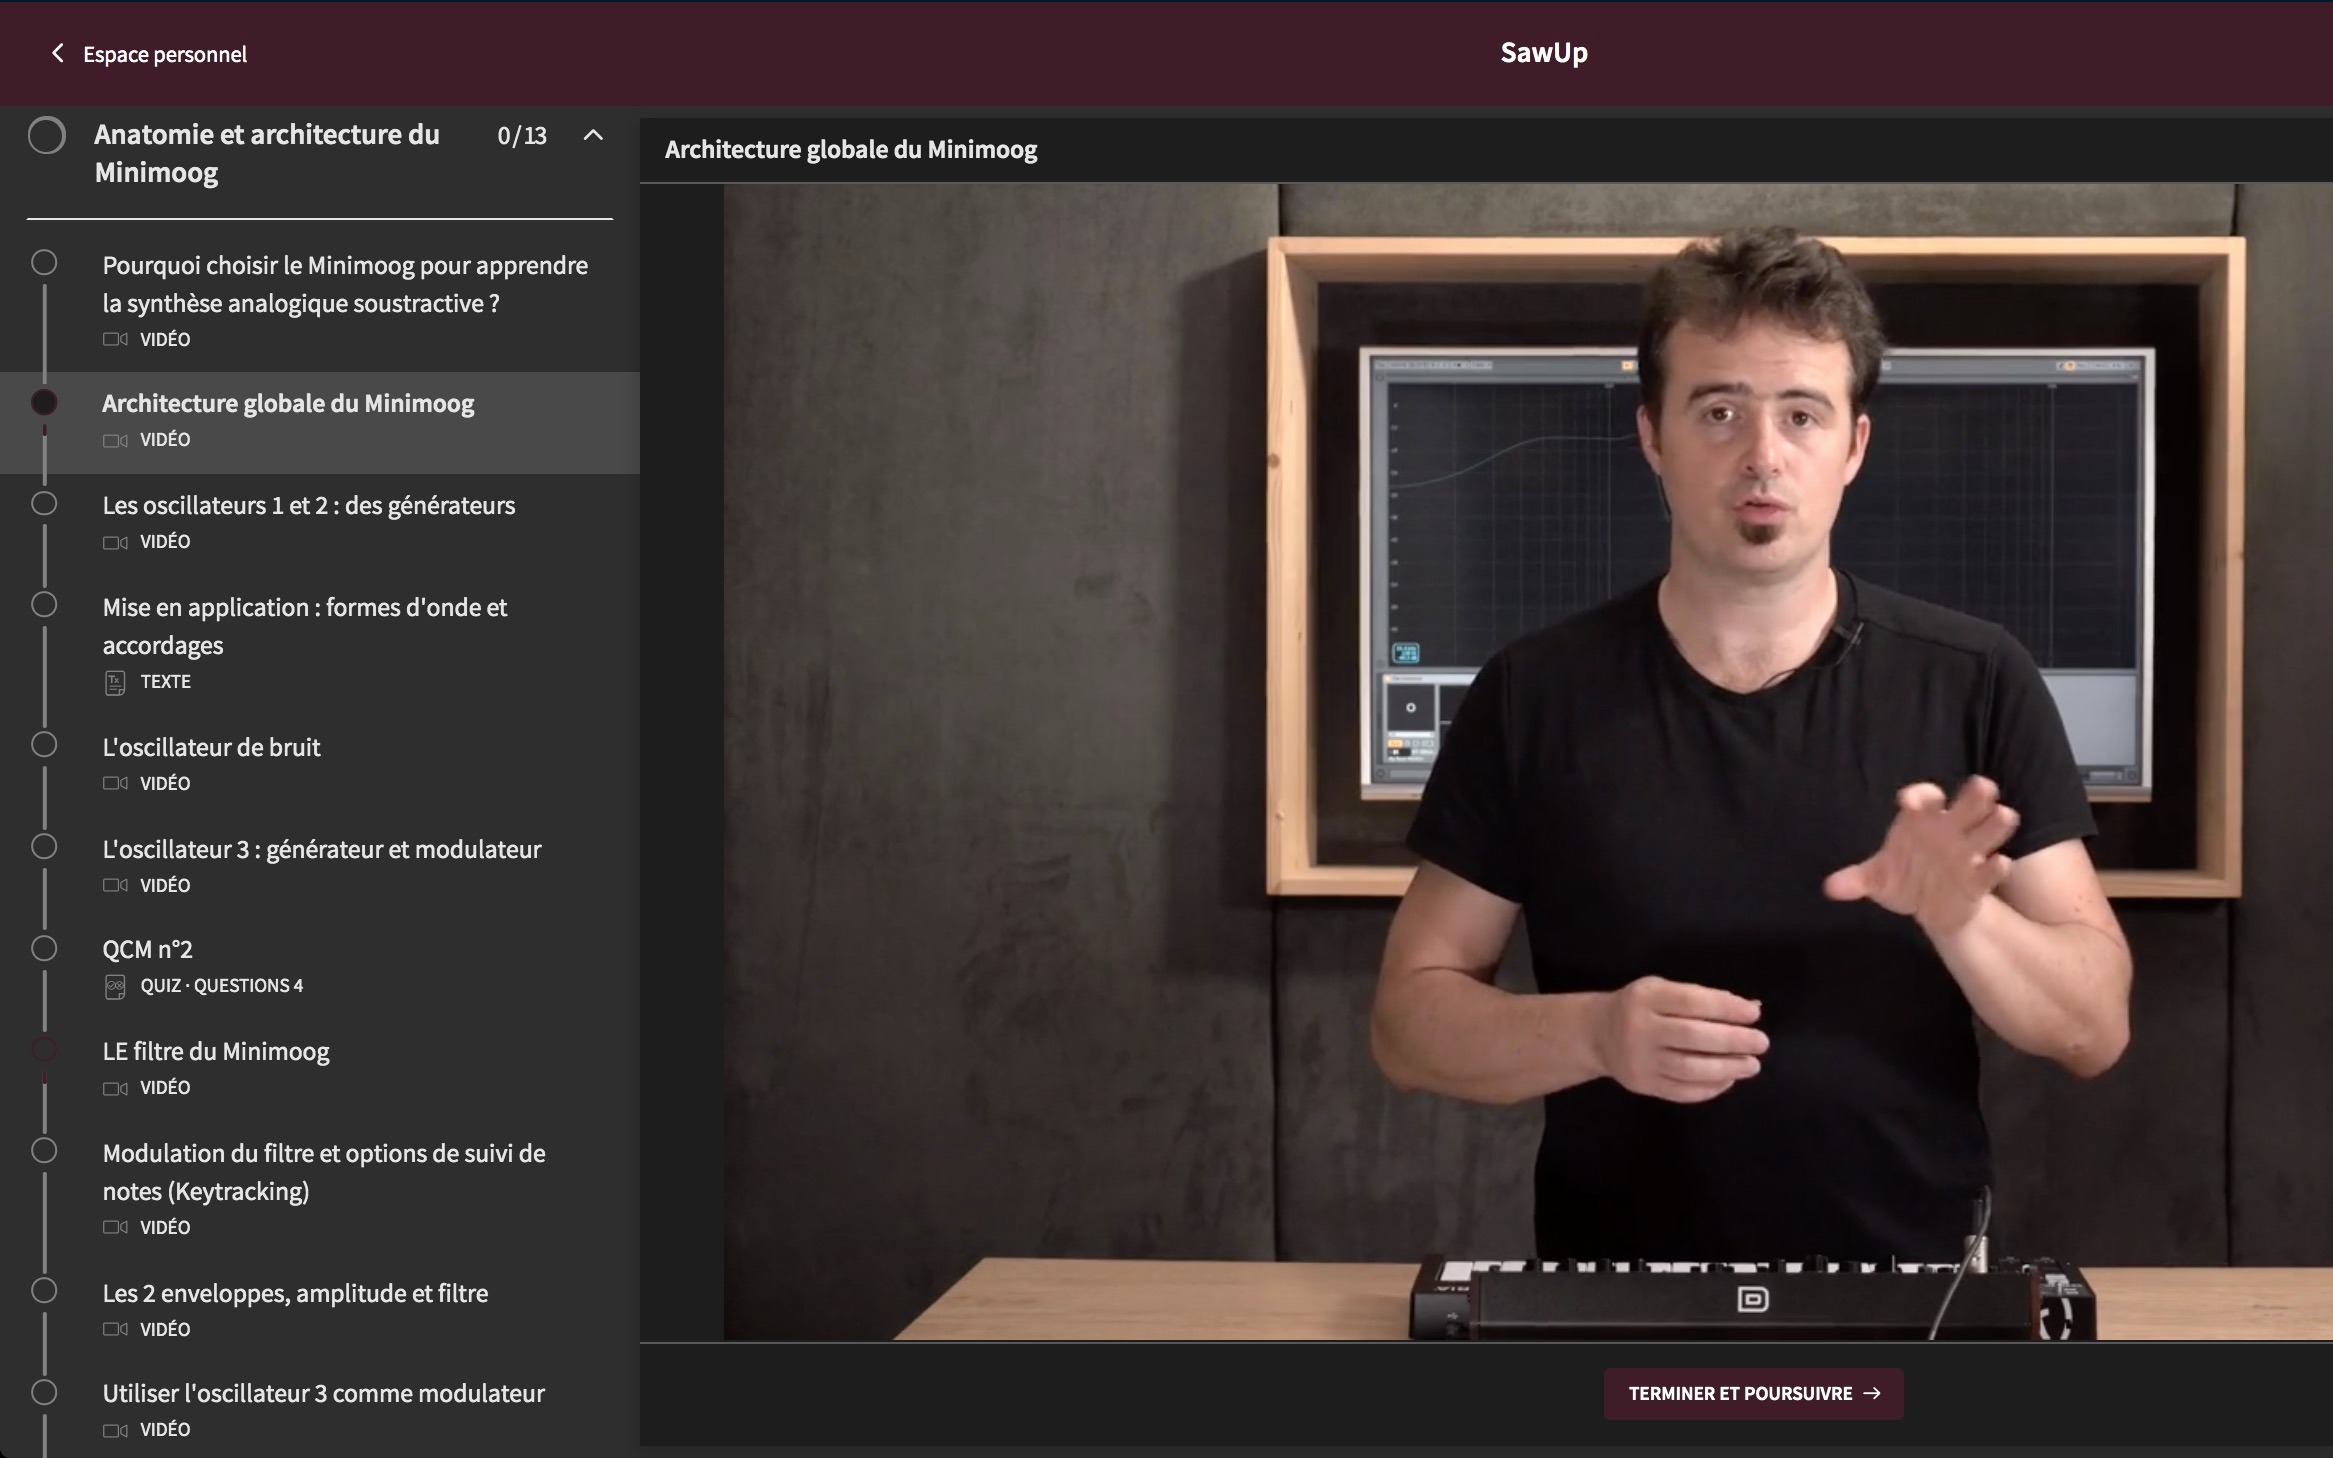The height and width of the screenshot is (1458, 2333).
Task: Mark Pourquoi choisir le Minimoog lesson circle
Action: click(44, 263)
